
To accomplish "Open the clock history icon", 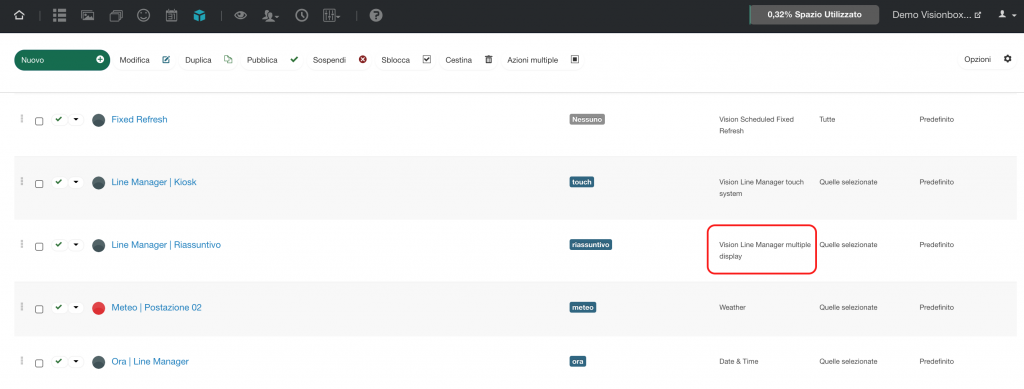I will click(x=302, y=16).
